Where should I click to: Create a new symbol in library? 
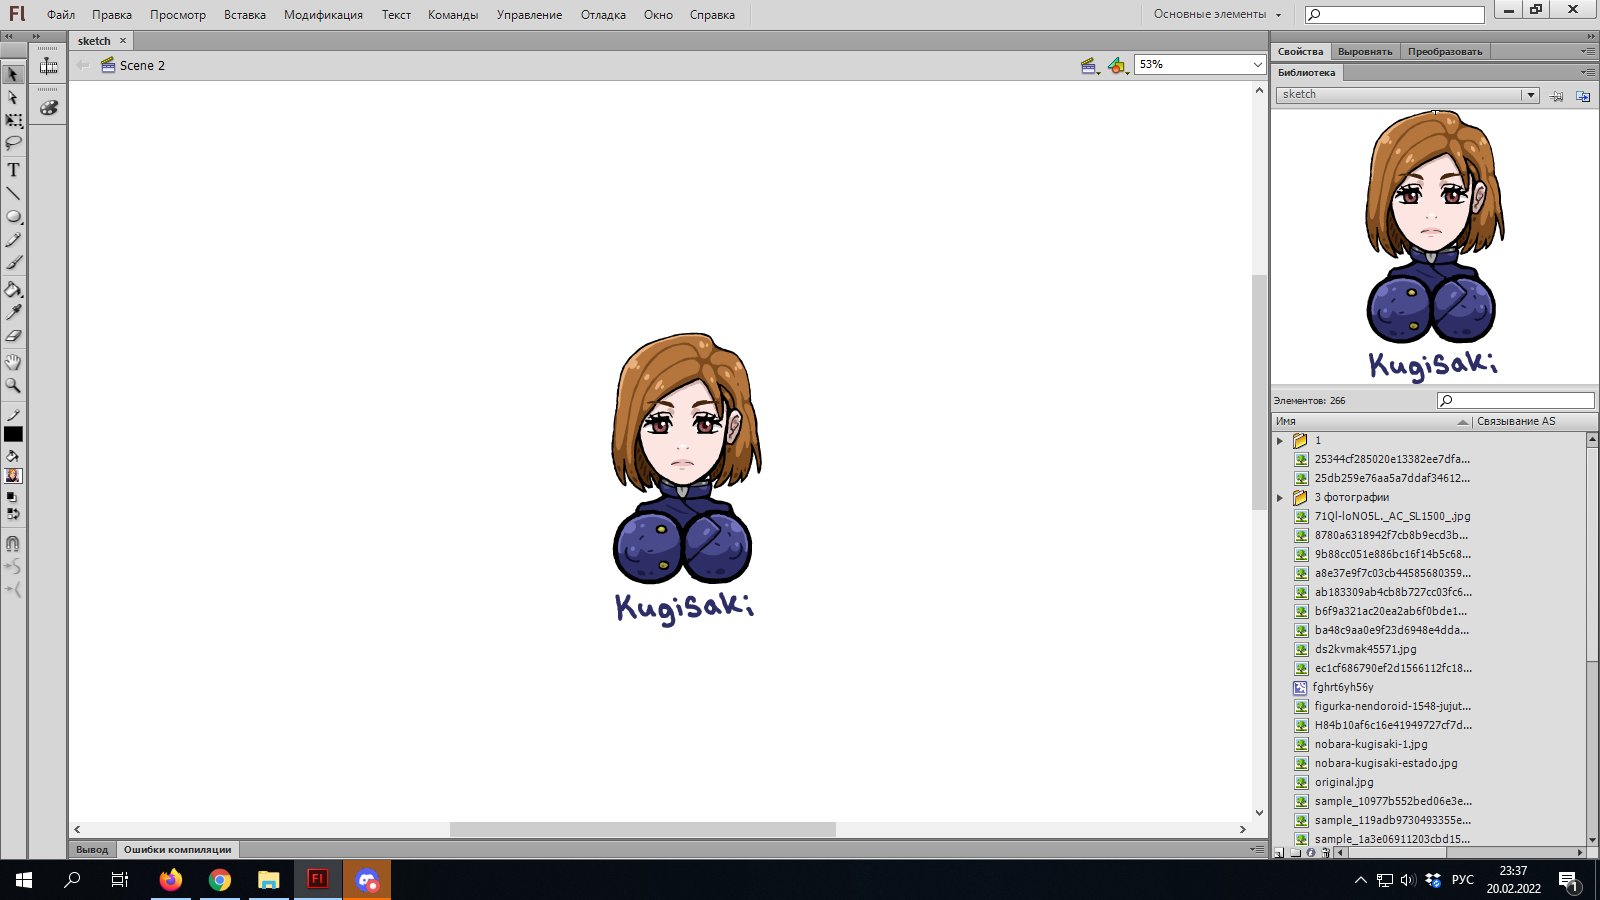[1279, 853]
